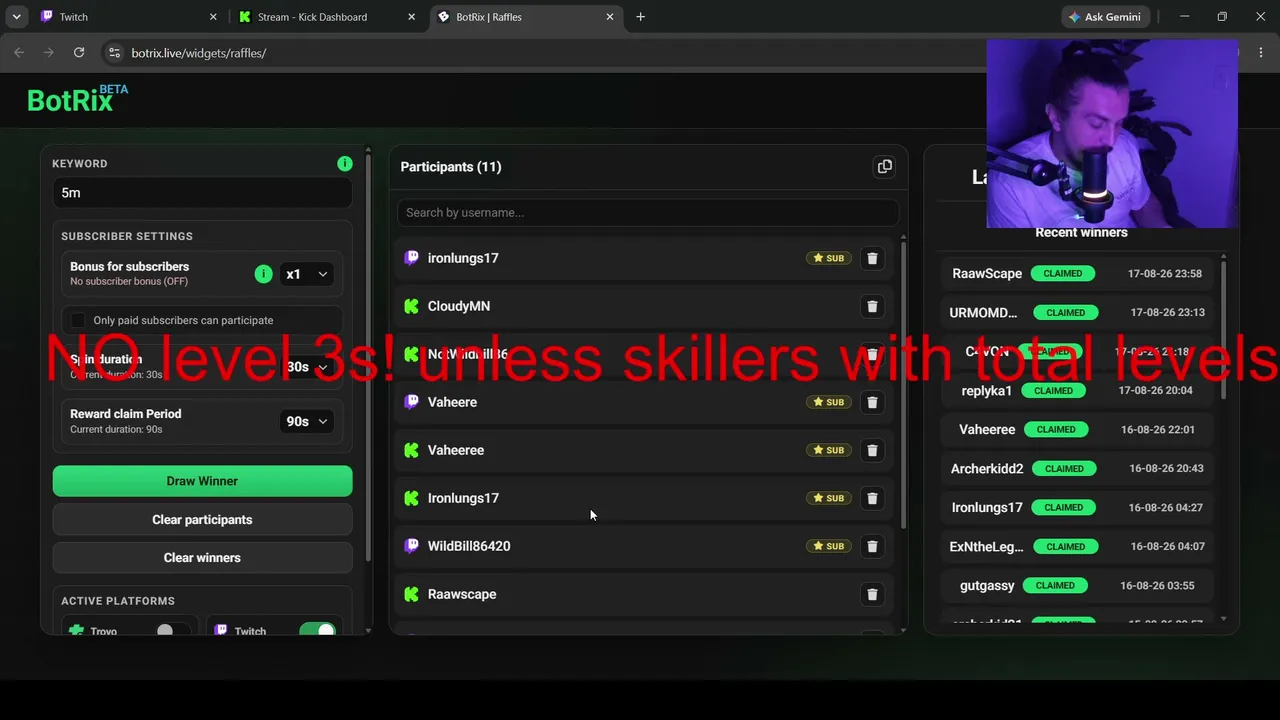Click the Kick icon beside Vaheeree
This screenshot has height=720, width=1280.
coord(411,450)
